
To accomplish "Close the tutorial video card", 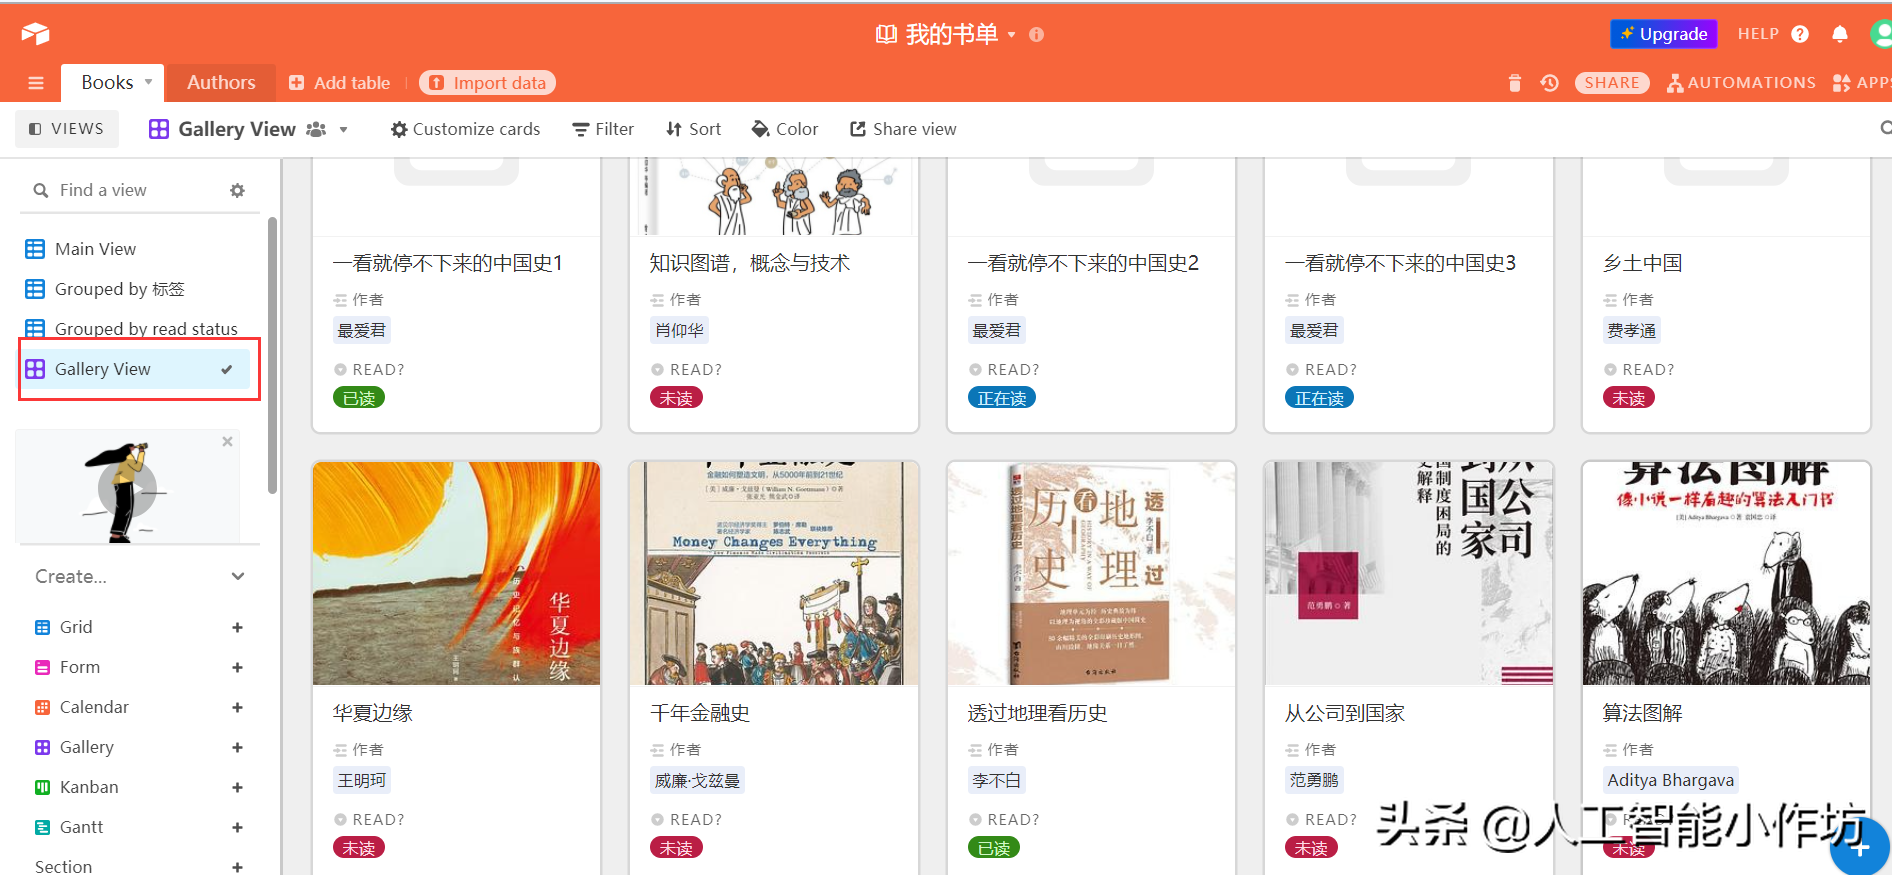I will click(227, 441).
